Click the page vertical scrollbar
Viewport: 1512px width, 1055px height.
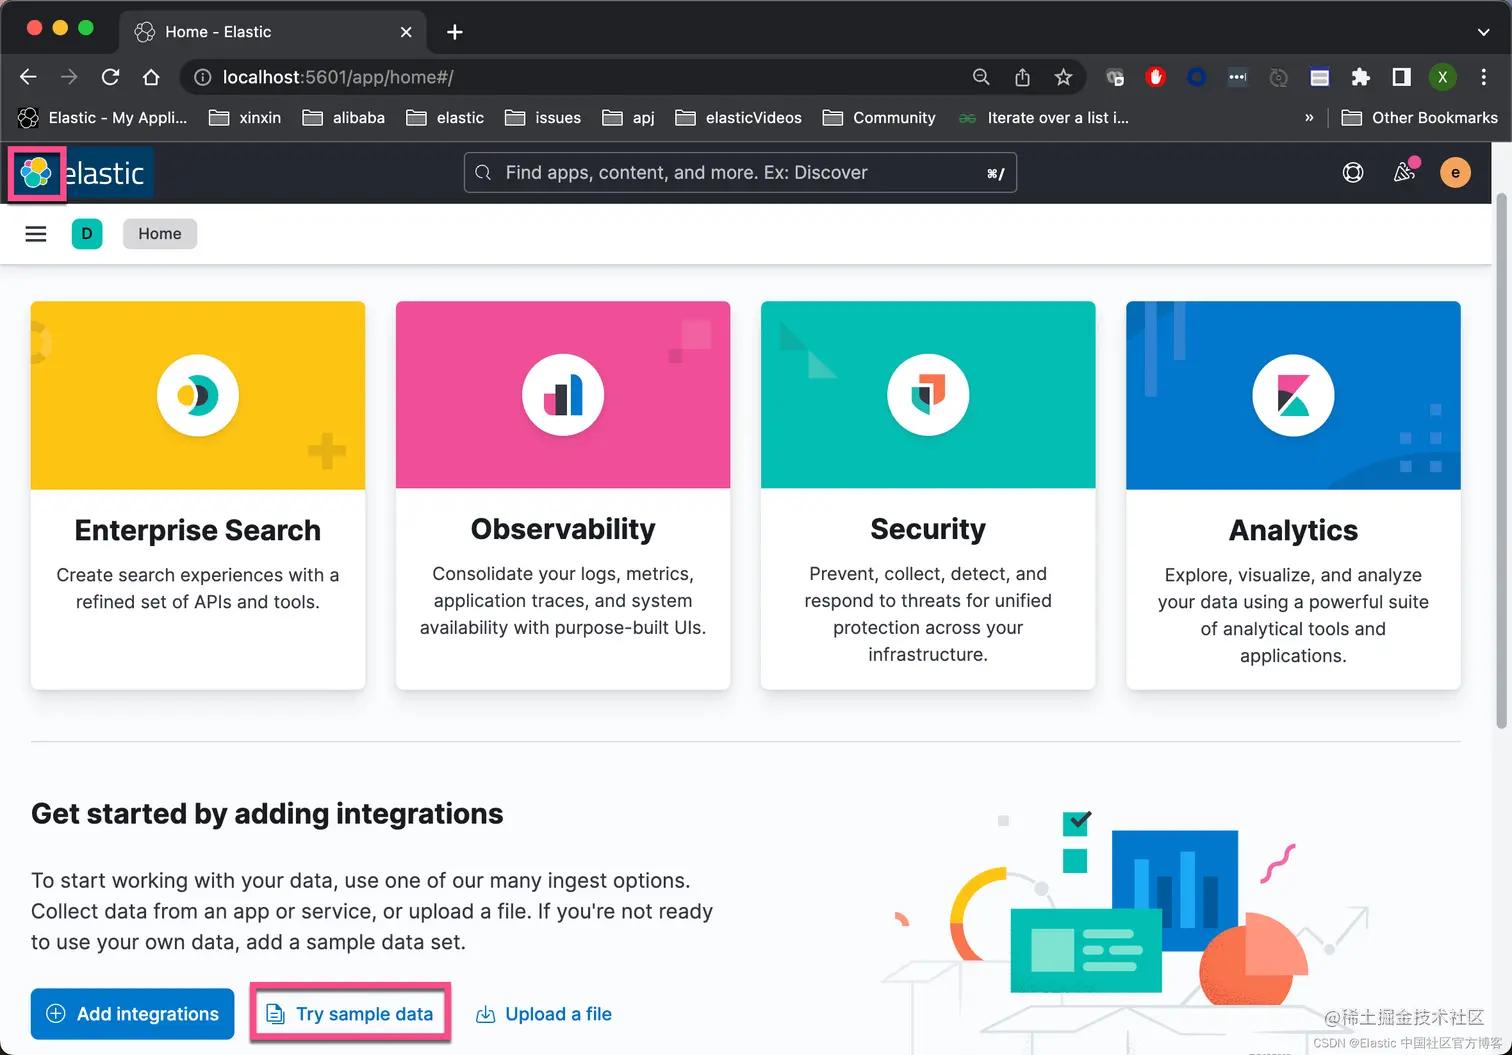1501,460
